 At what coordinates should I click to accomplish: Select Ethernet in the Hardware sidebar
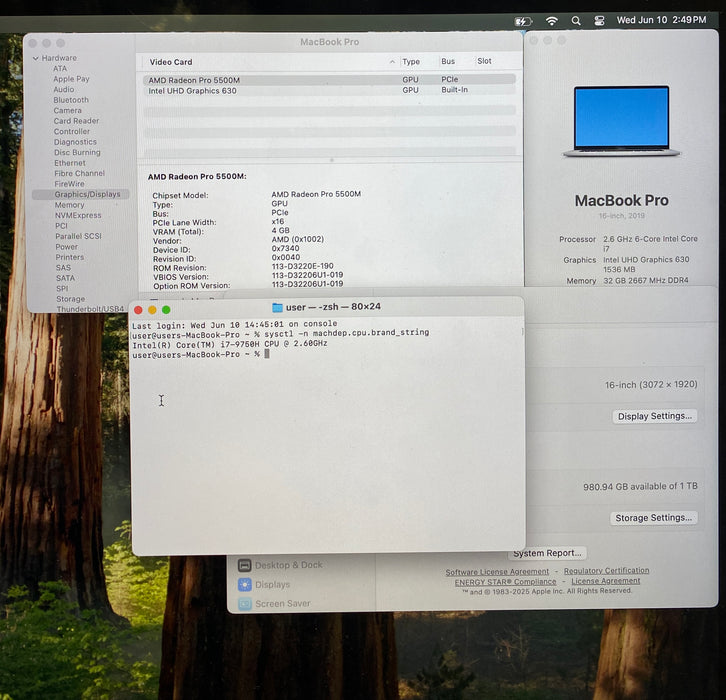(x=70, y=163)
